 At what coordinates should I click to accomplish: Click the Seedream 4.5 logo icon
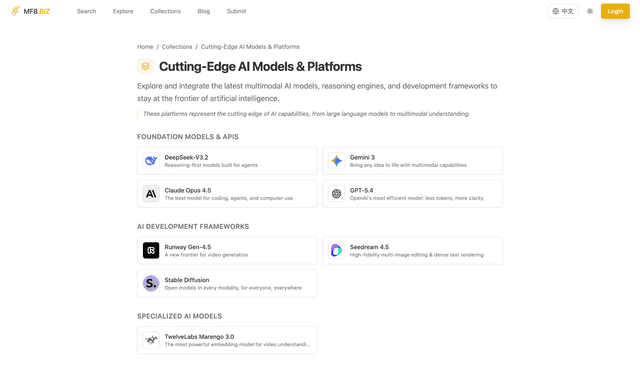click(336, 251)
